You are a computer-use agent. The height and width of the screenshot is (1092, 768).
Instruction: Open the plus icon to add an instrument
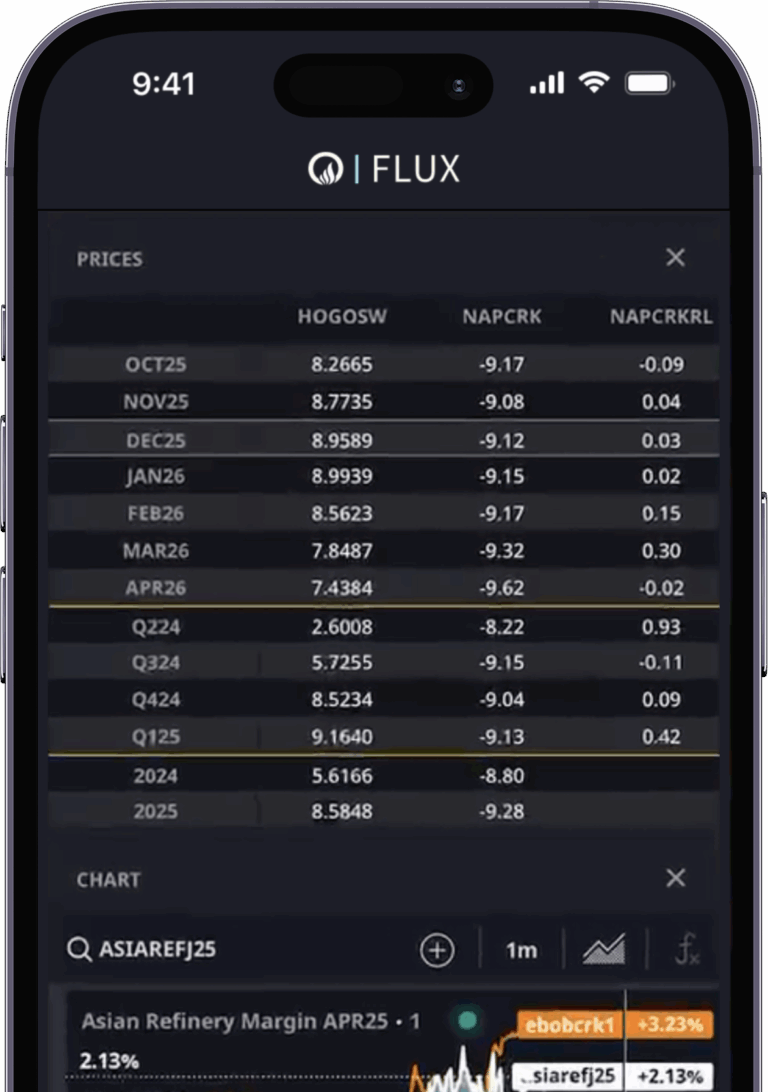point(436,948)
